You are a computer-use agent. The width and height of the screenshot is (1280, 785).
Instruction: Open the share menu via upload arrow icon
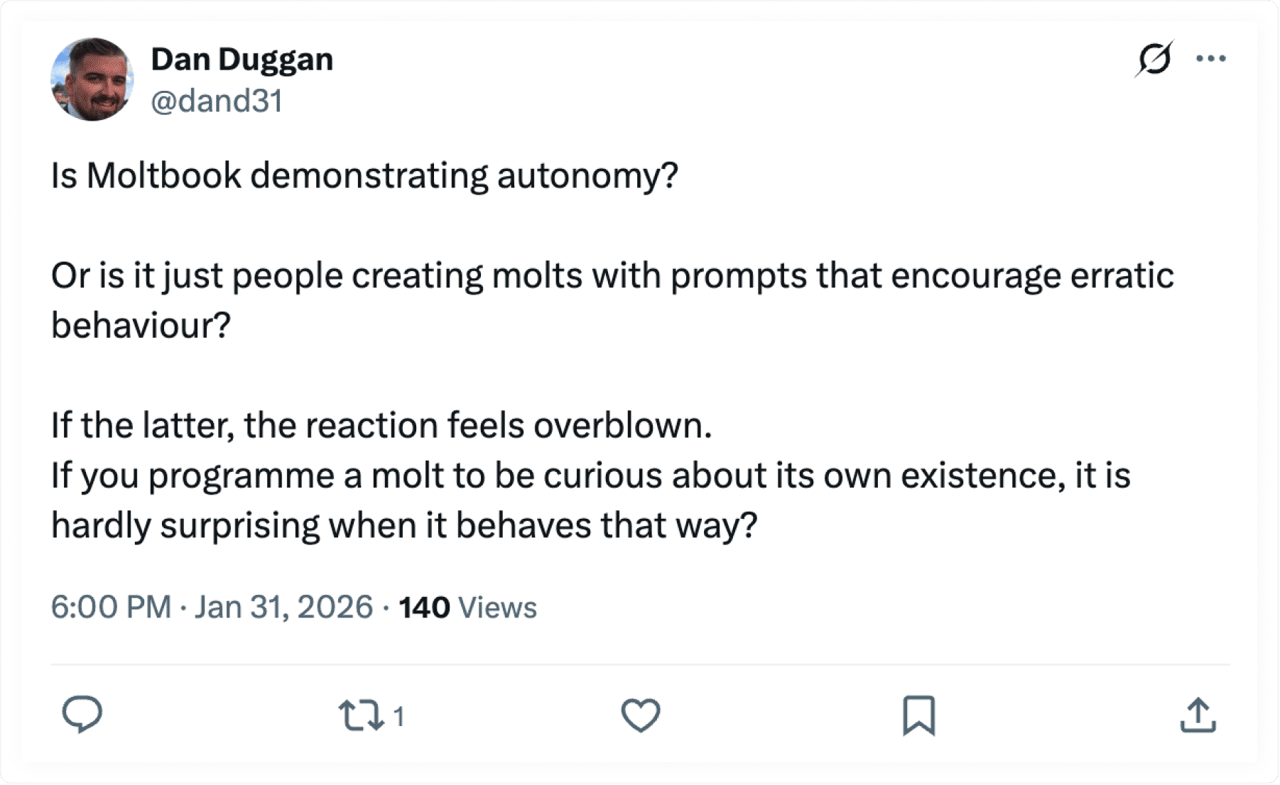tap(1198, 713)
